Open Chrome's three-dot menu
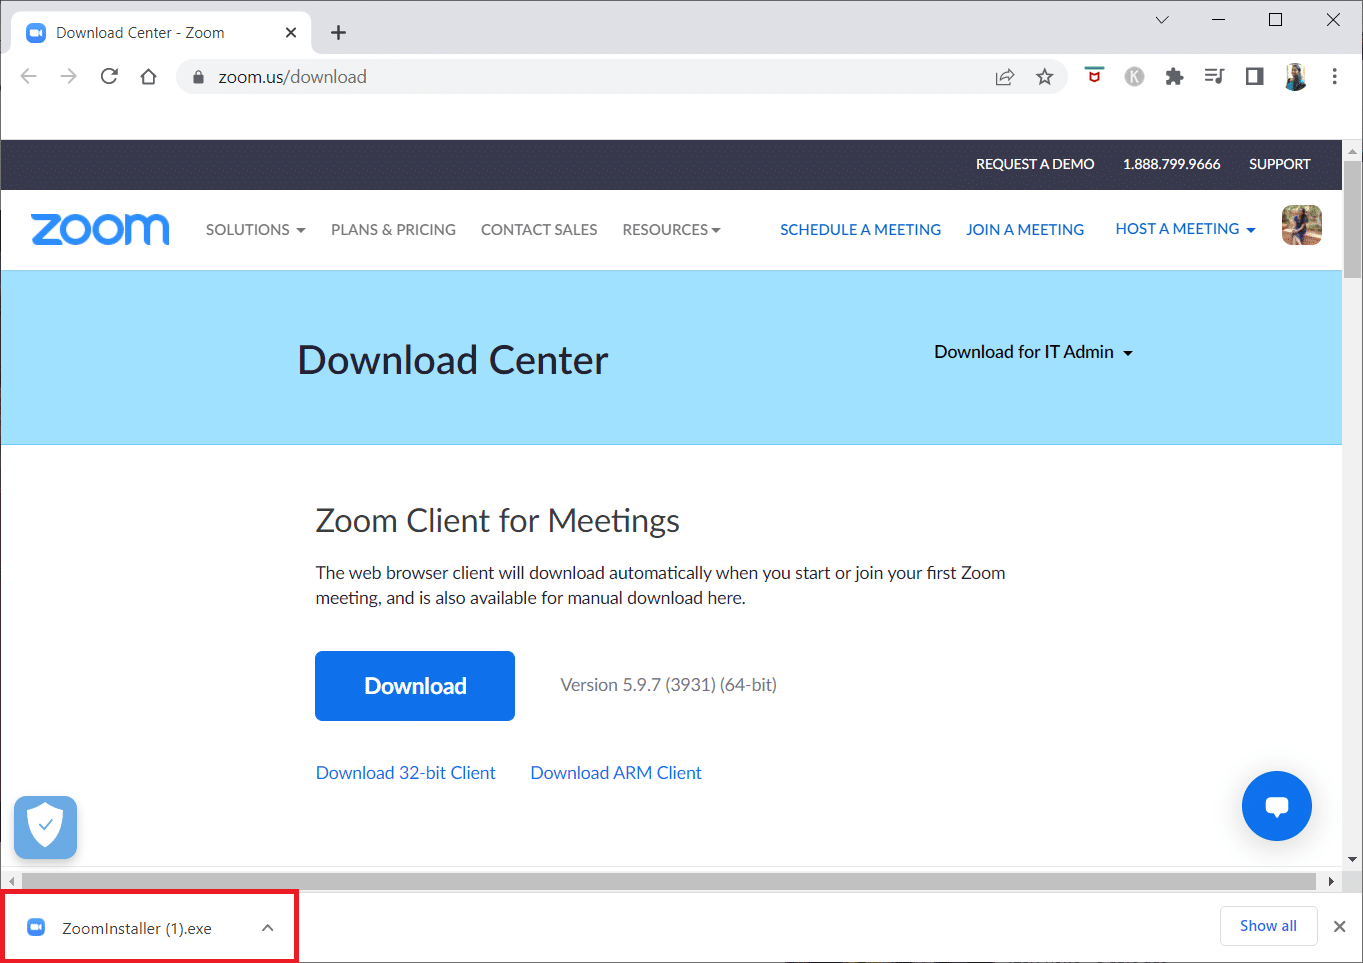 (1334, 77)
